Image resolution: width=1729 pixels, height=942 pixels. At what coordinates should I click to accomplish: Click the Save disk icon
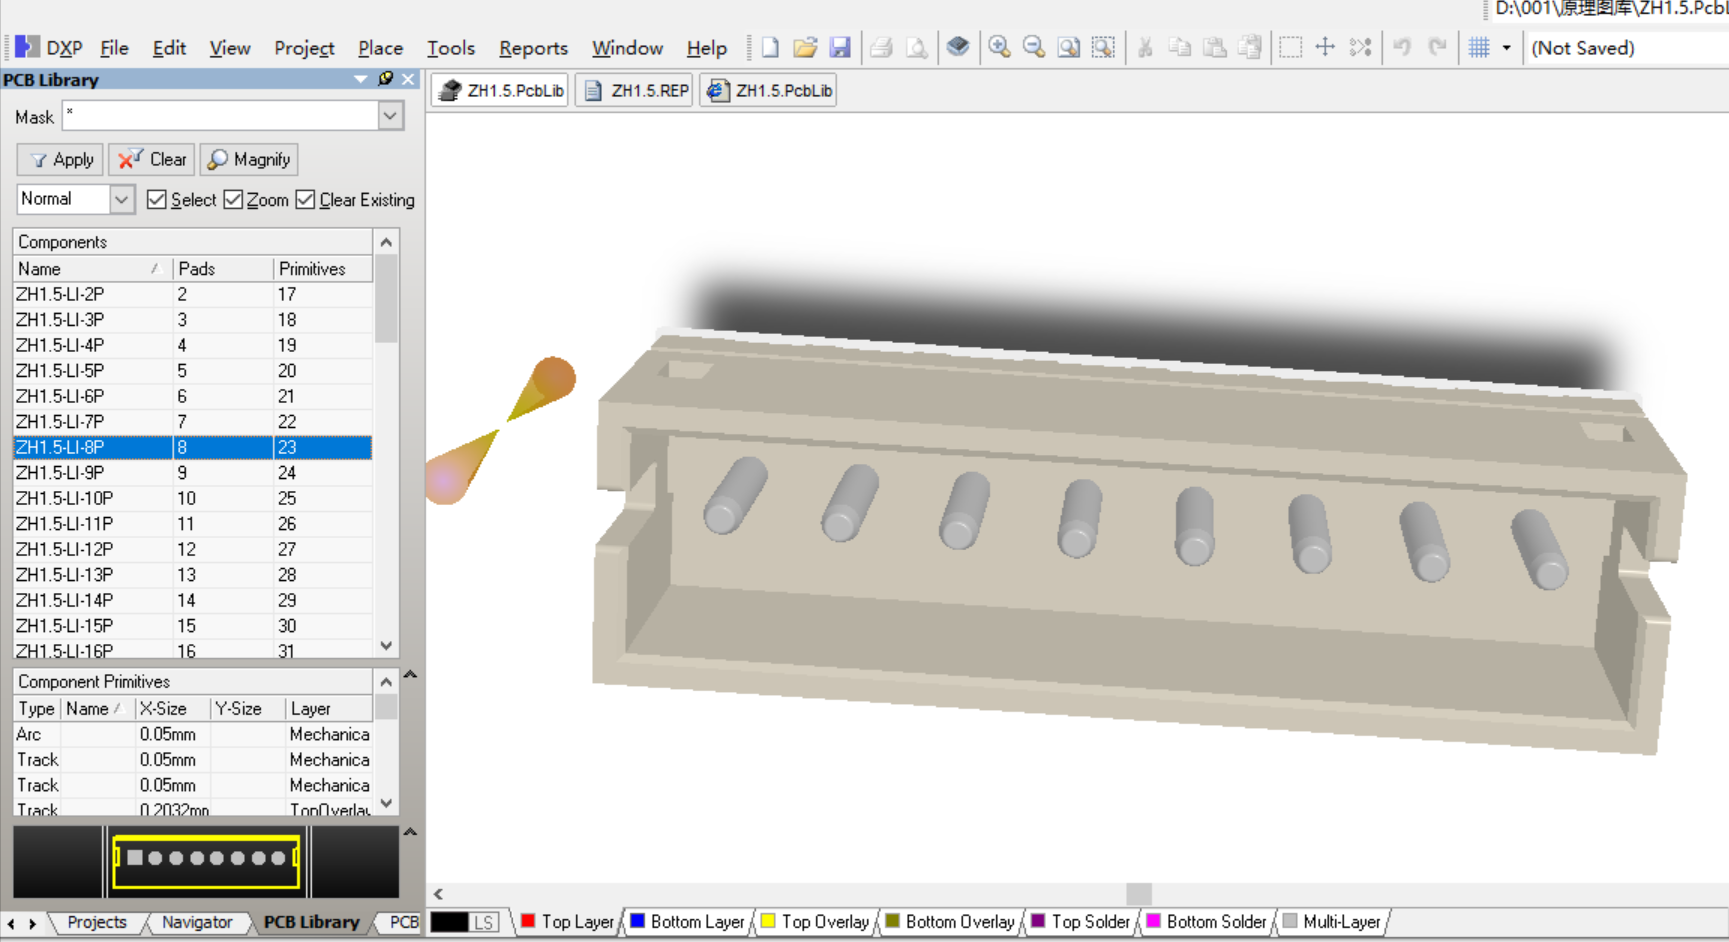pos(840,47)
